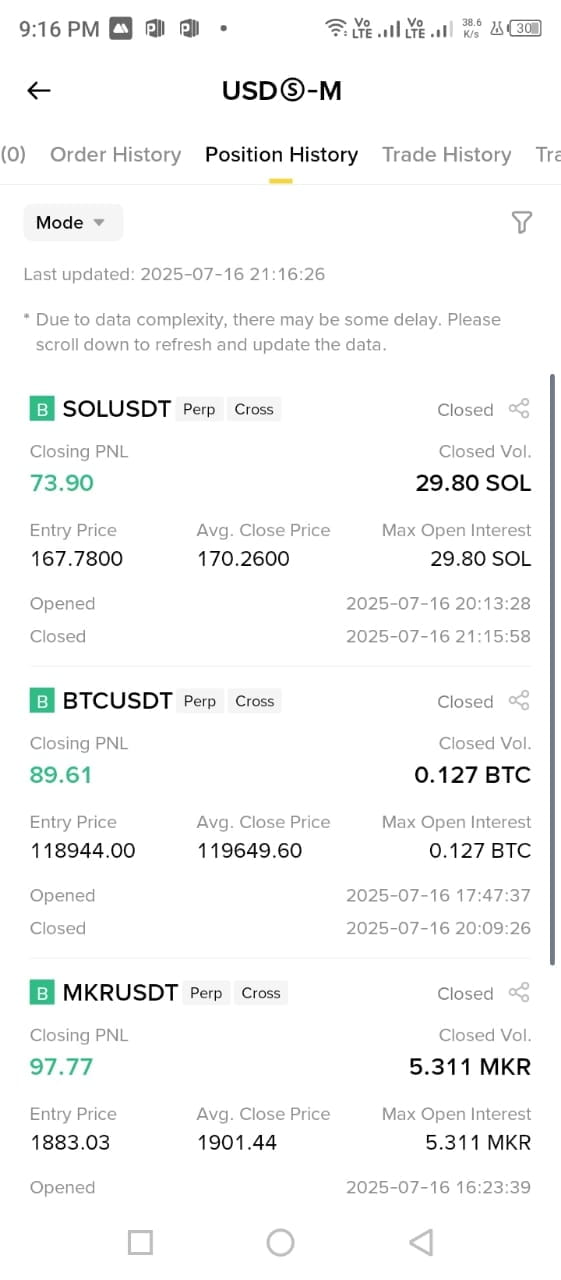
Task: Tap the green B badge beside SOLUSDT
Action: pos(42,409)
